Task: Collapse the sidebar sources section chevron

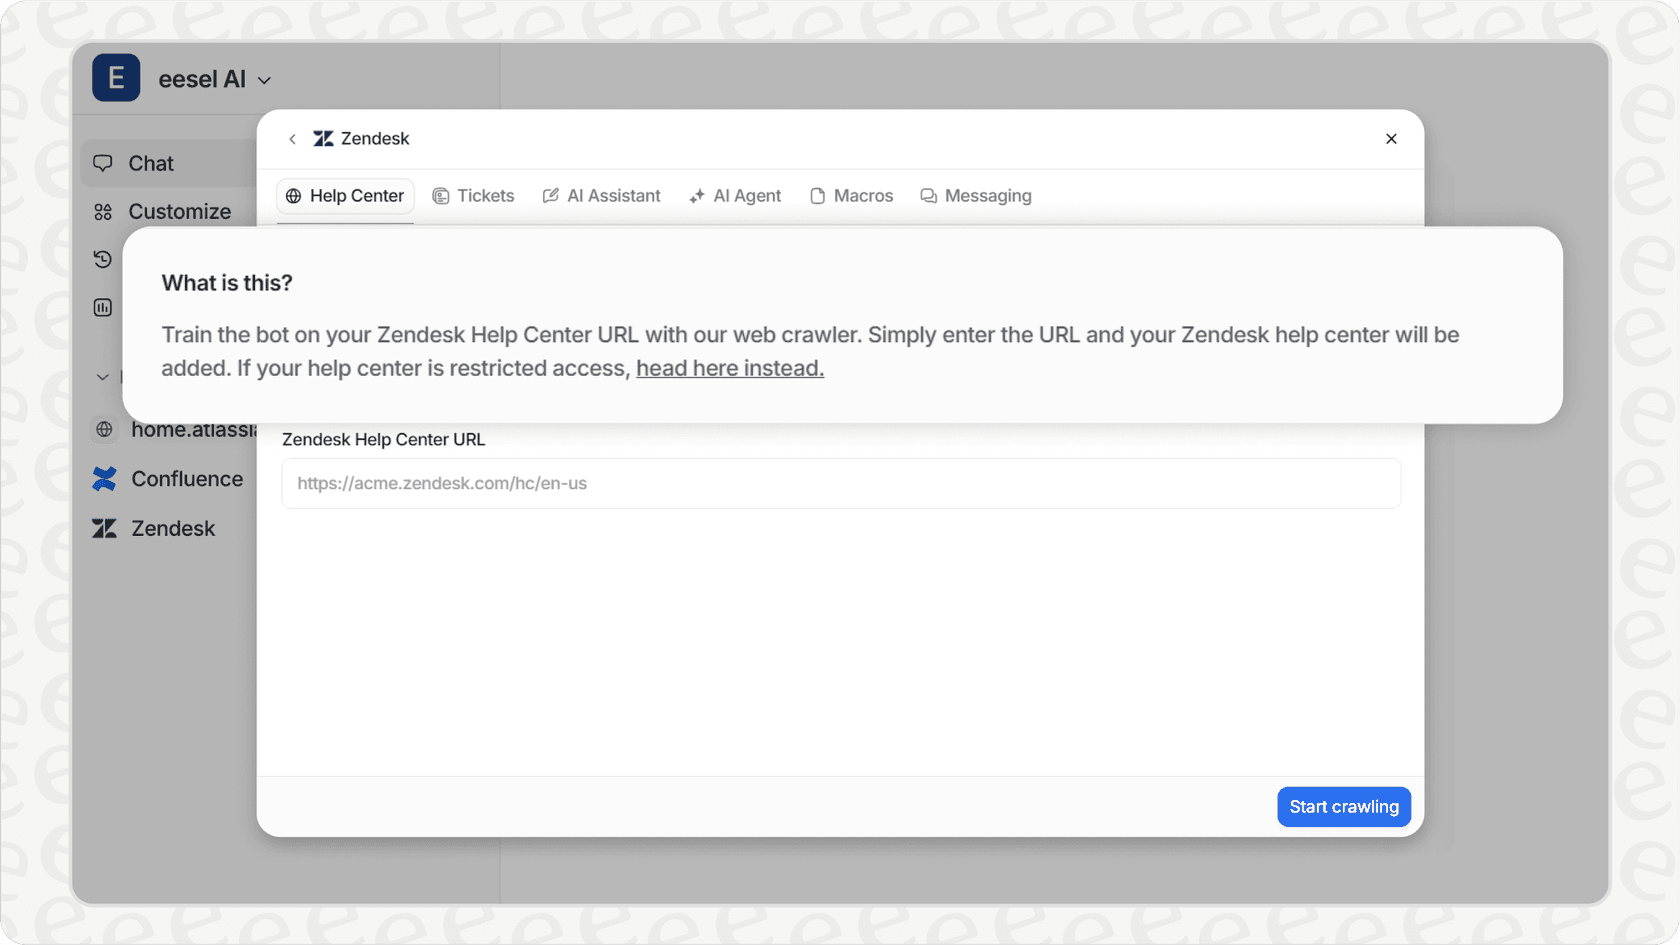Action: pos(102,377)
